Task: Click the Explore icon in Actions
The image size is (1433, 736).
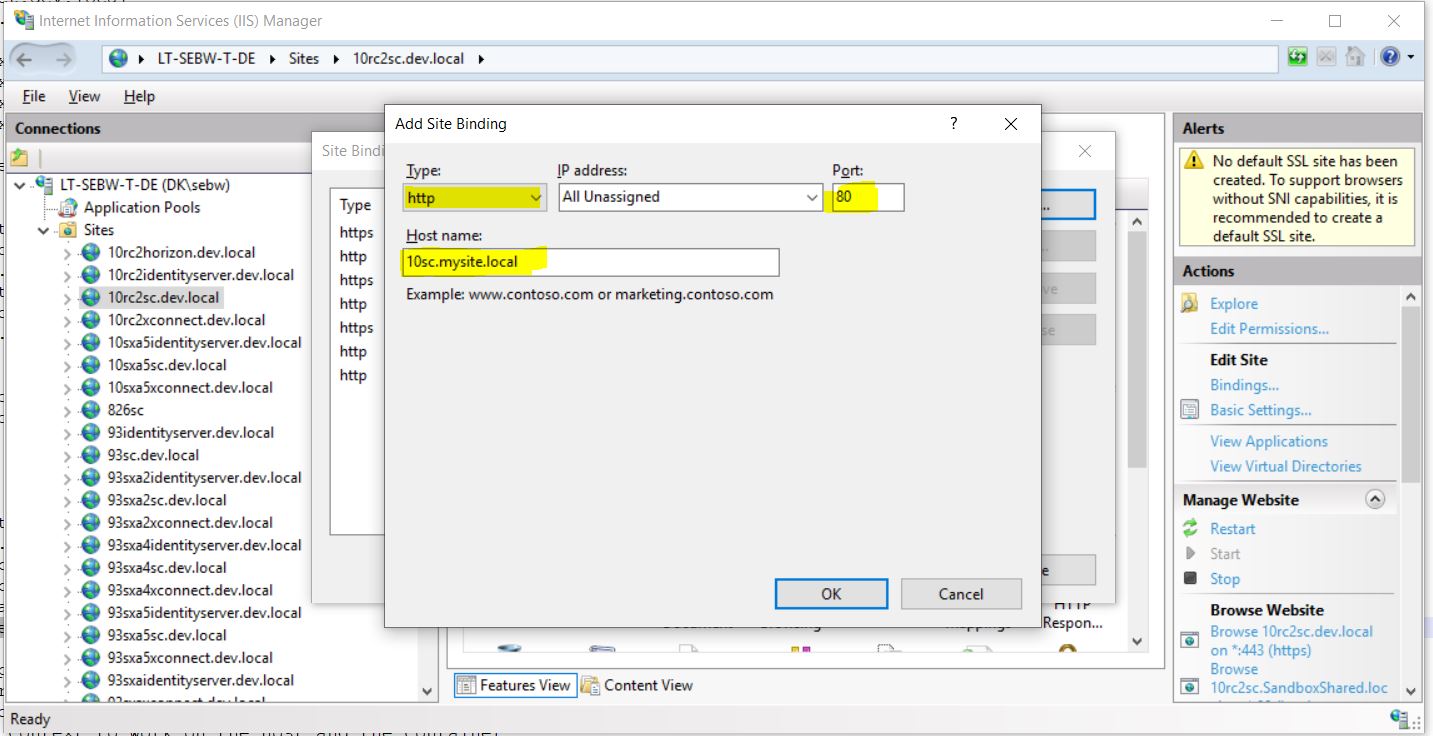Action: [1190, 304]
